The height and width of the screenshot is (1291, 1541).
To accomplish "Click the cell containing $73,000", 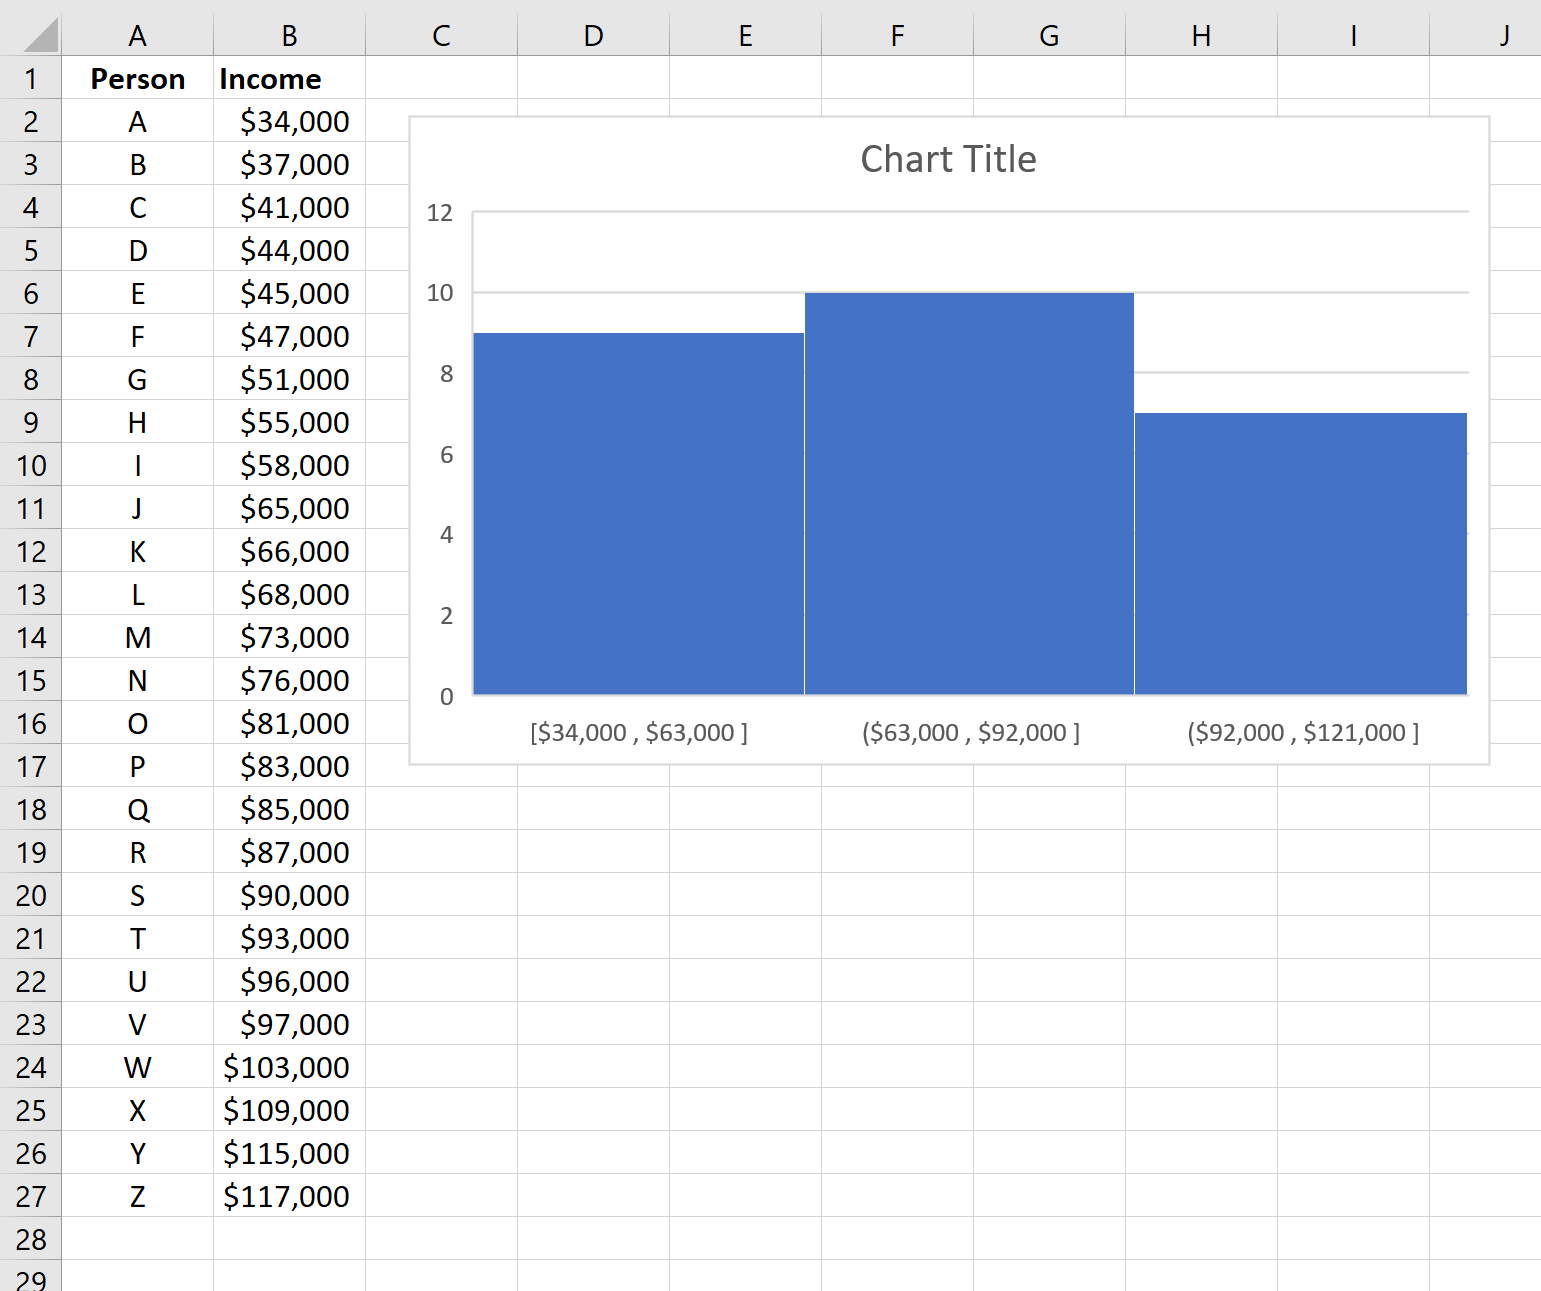I will click(289, 637).
